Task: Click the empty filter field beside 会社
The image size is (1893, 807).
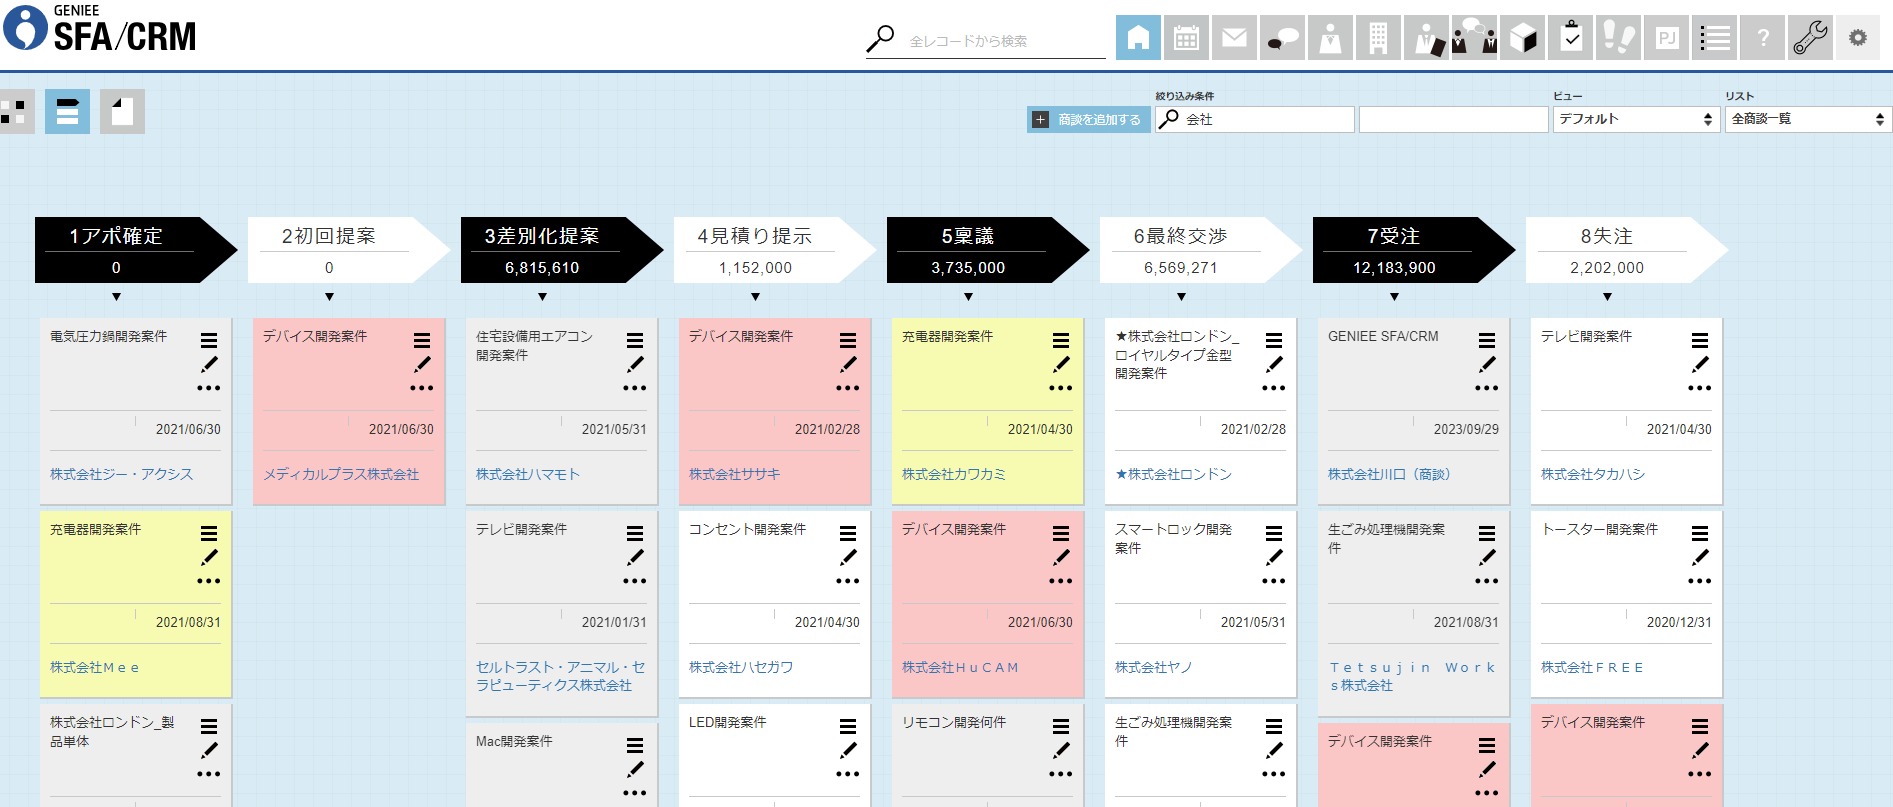Action: [1454, 119]
